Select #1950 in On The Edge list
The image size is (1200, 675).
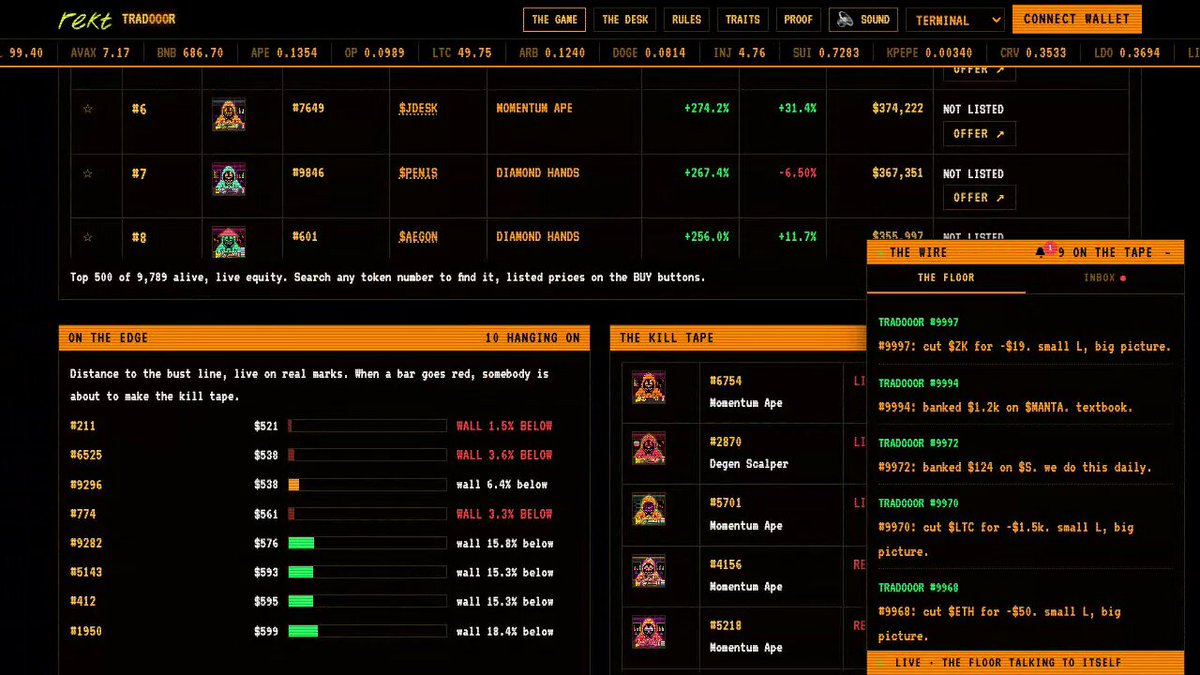pyautogui.click(x=86, y=631)
